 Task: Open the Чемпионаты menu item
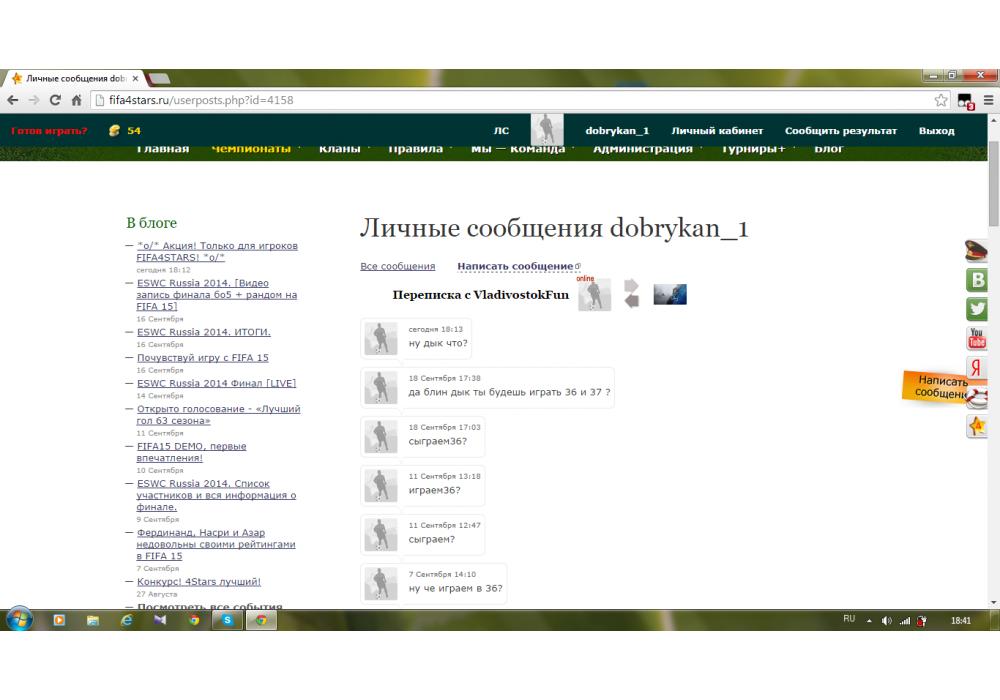(251, 149)
